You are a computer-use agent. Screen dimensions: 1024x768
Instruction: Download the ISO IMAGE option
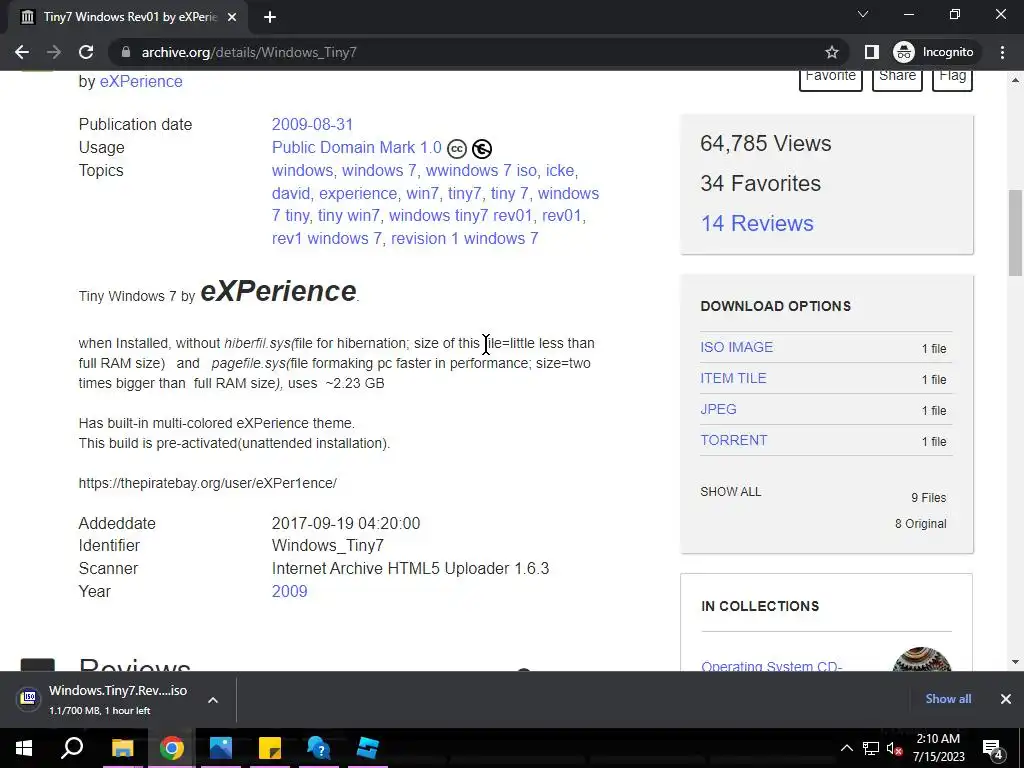pyautogui.click(x=737, y=347)
